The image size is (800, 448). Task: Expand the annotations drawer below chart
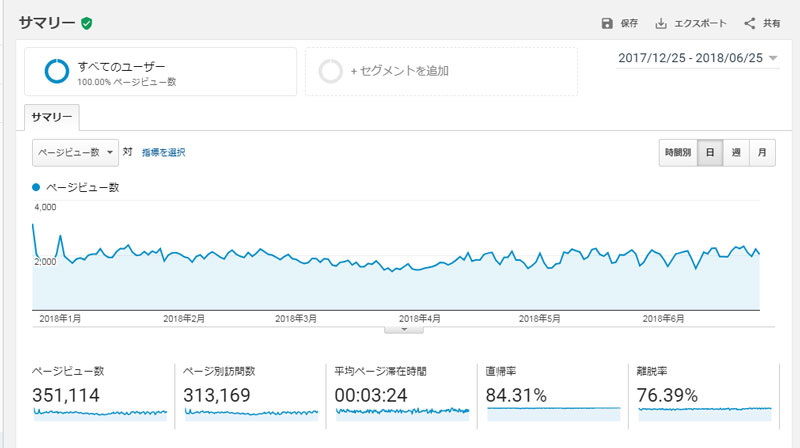point(404,330)
